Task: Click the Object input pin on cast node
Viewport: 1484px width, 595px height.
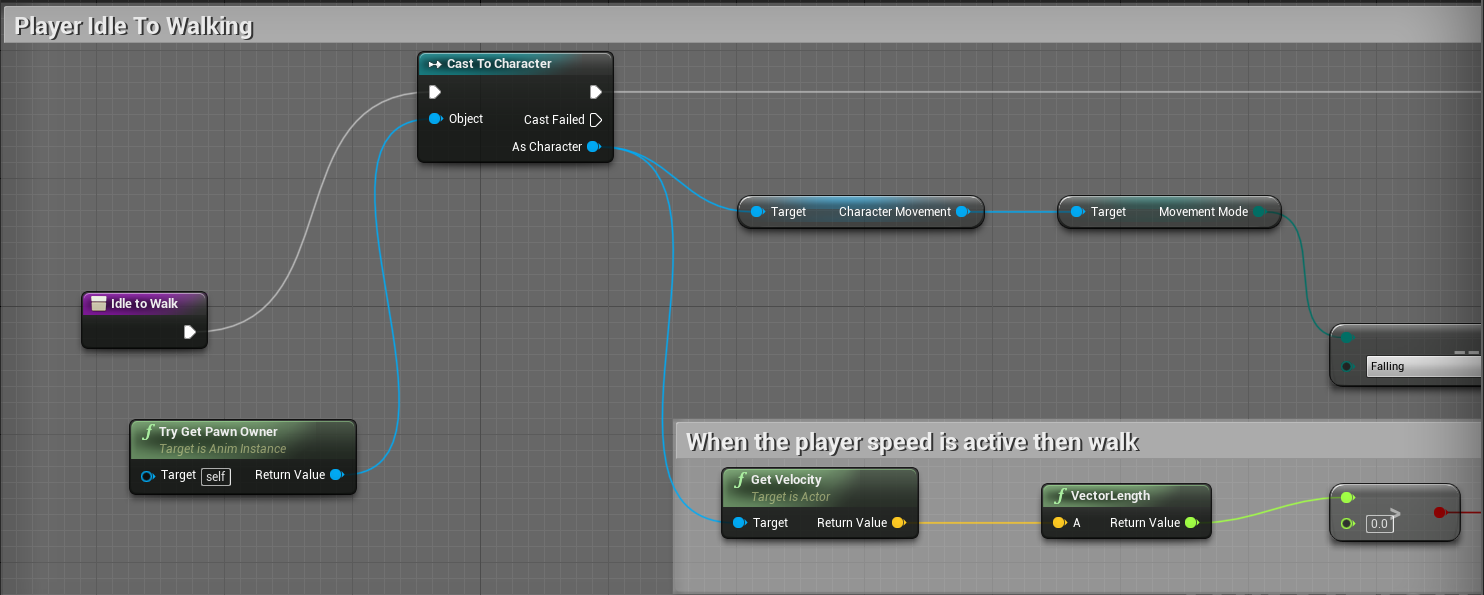Action: pos(435,119)
